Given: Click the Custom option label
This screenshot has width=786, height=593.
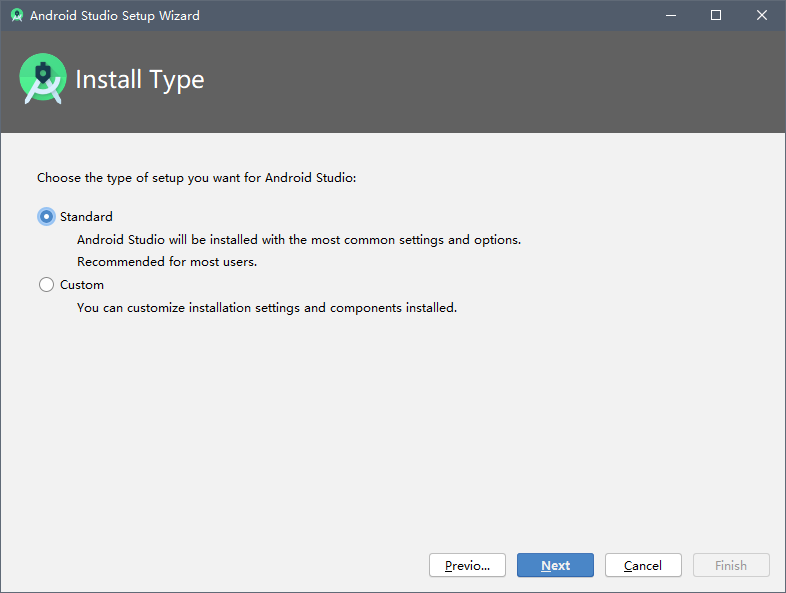Looking at the screenshot, I should (x=82, y=285).
